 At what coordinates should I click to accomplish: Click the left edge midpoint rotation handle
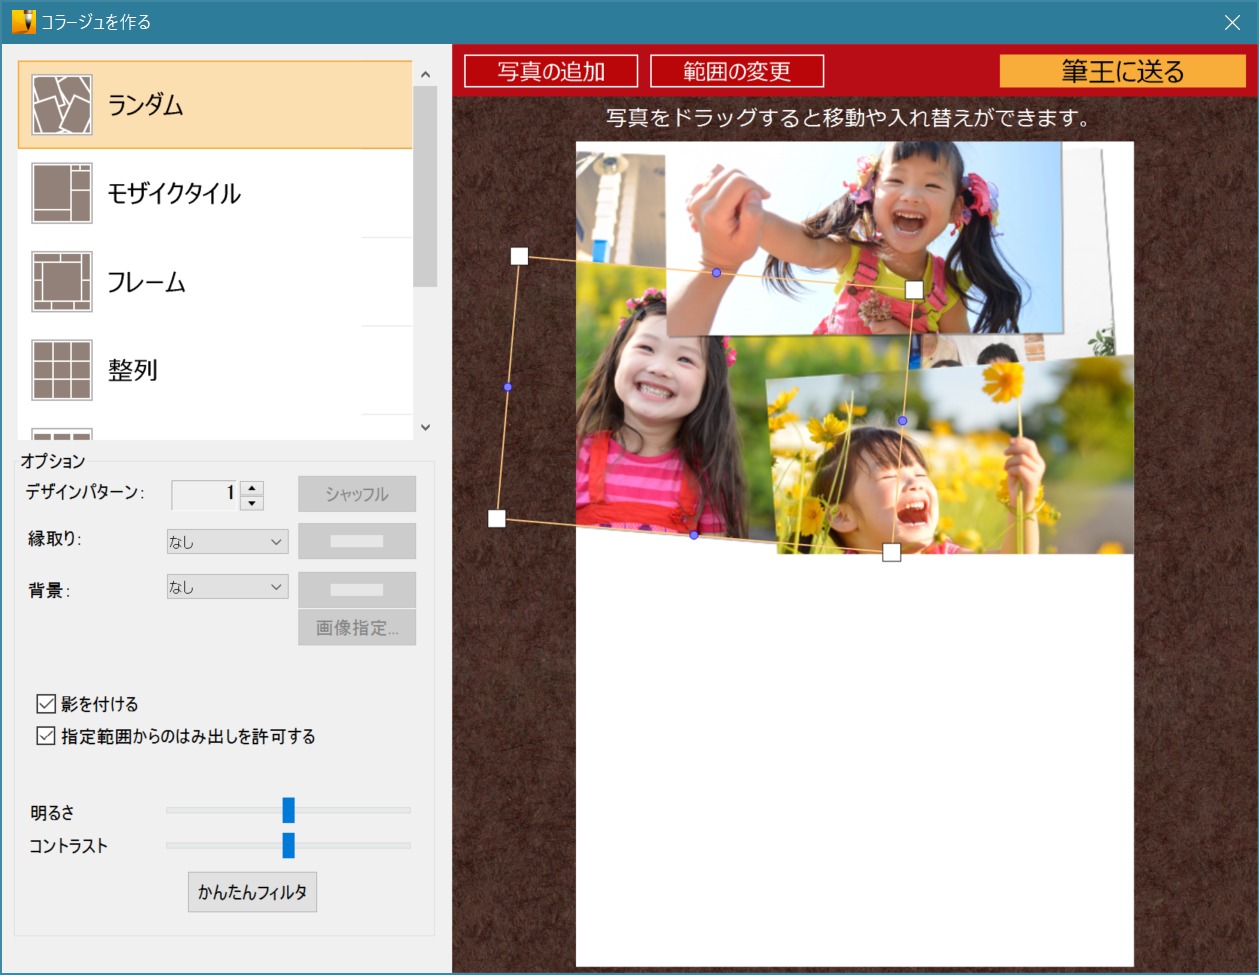tap(508, 387)
